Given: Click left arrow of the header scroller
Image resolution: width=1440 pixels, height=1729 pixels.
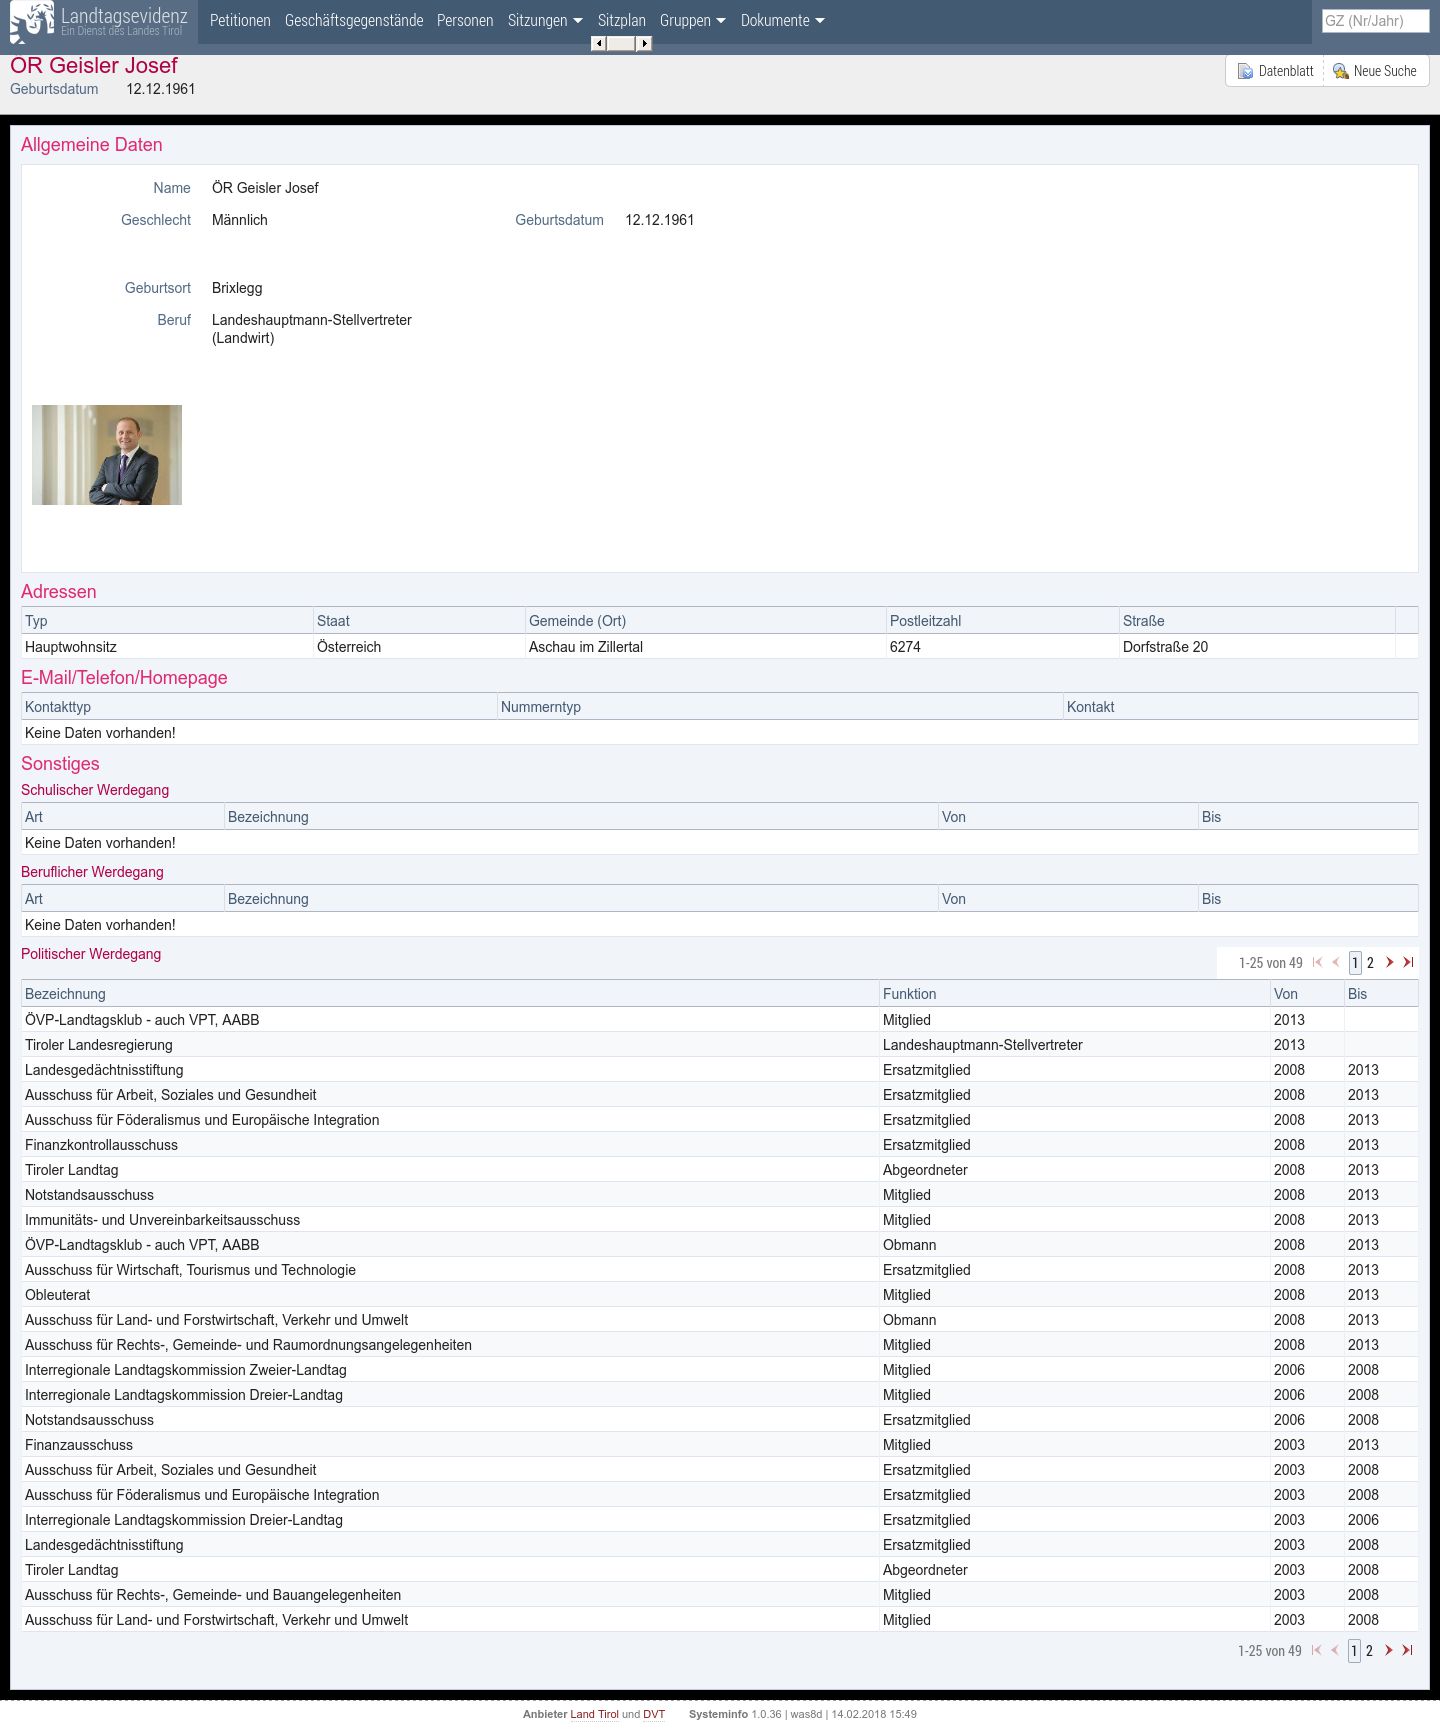Looking at the screenshot, I should coord(598,43).
